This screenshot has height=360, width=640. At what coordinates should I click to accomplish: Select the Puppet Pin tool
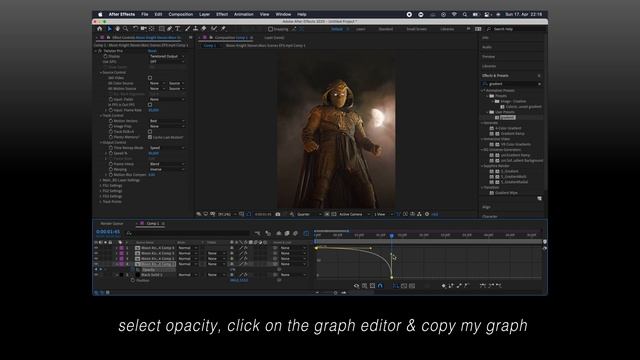point(223,29)
